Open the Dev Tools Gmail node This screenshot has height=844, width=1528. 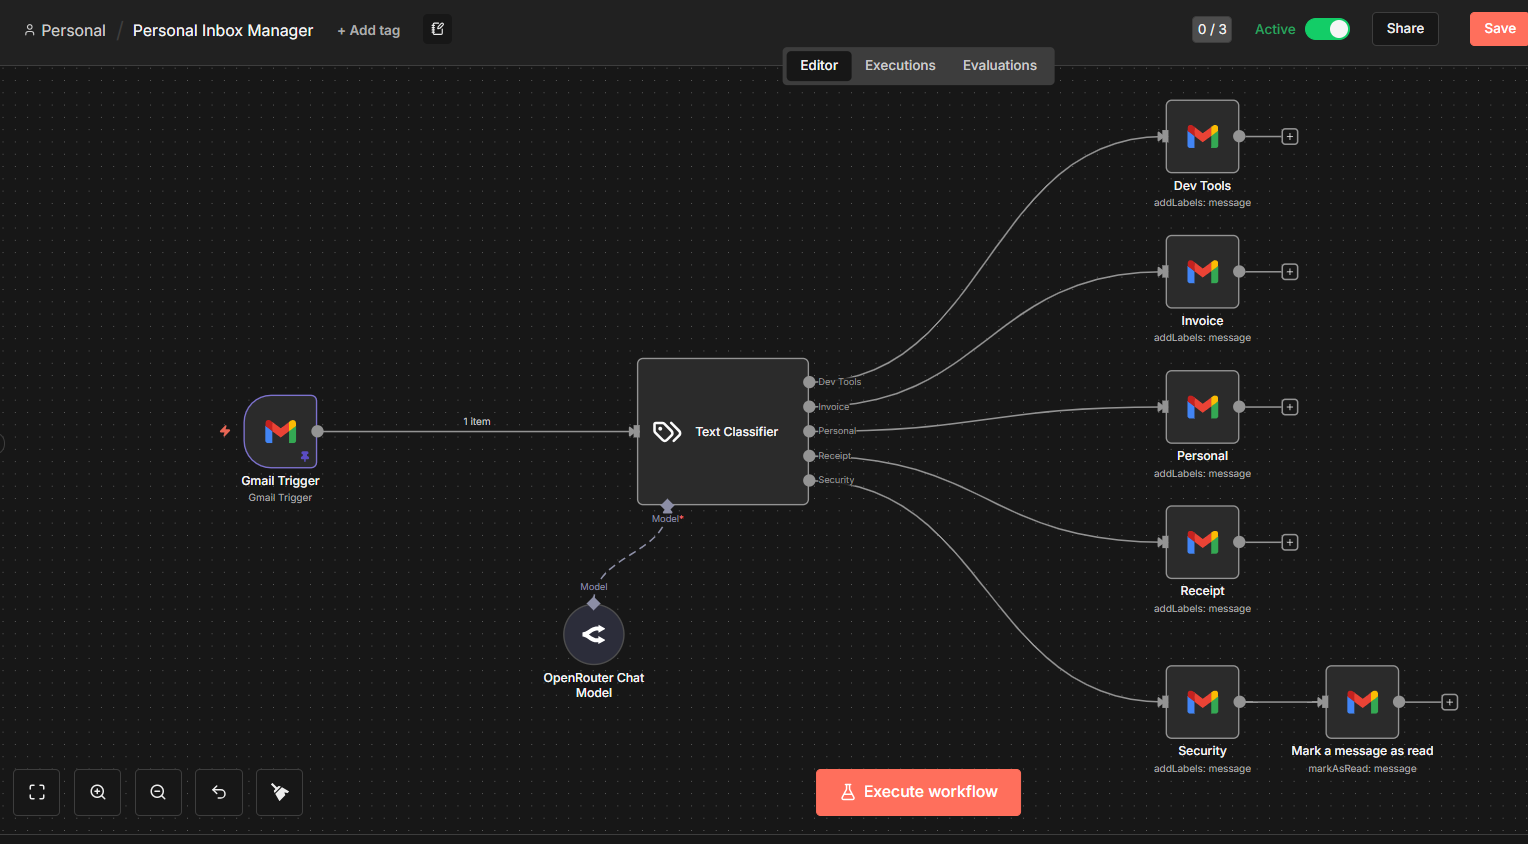(x=1201, y=136)
